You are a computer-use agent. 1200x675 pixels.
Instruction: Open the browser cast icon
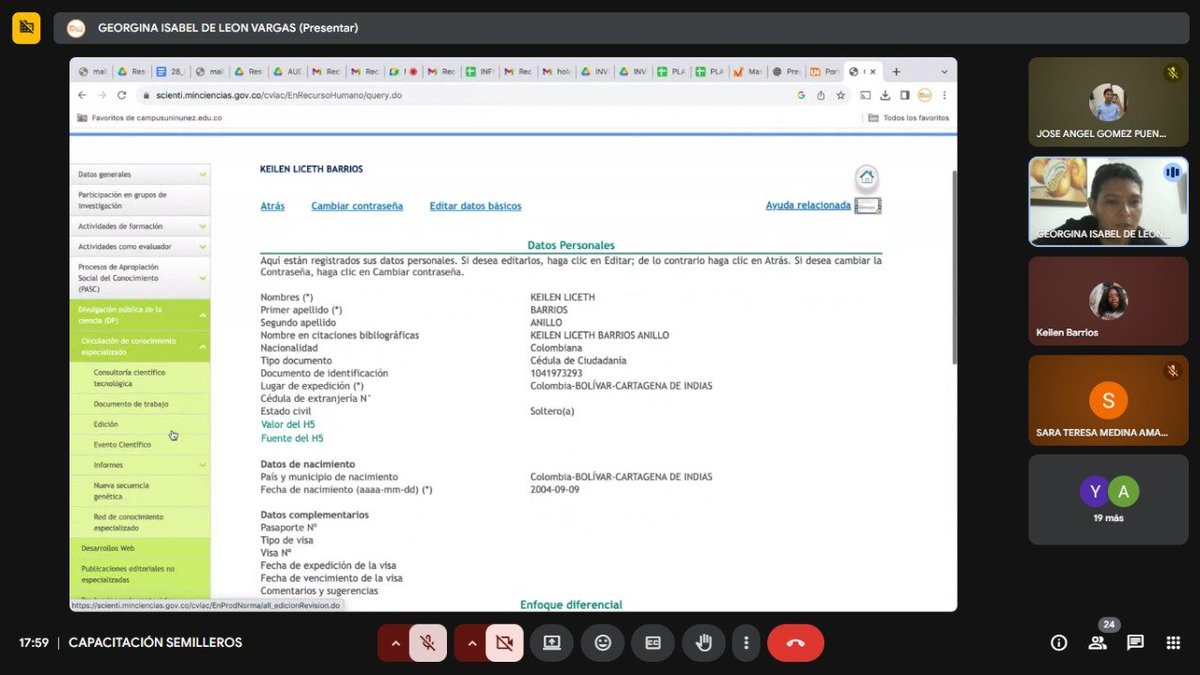click(x=865, y=95)
